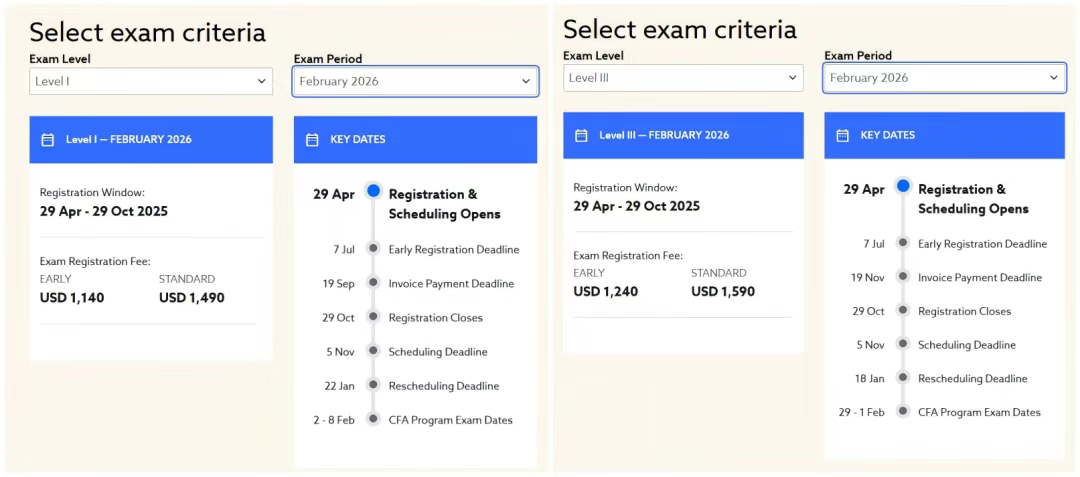Click the Level III — FEBRUARY 2026 header

[683, 136]
